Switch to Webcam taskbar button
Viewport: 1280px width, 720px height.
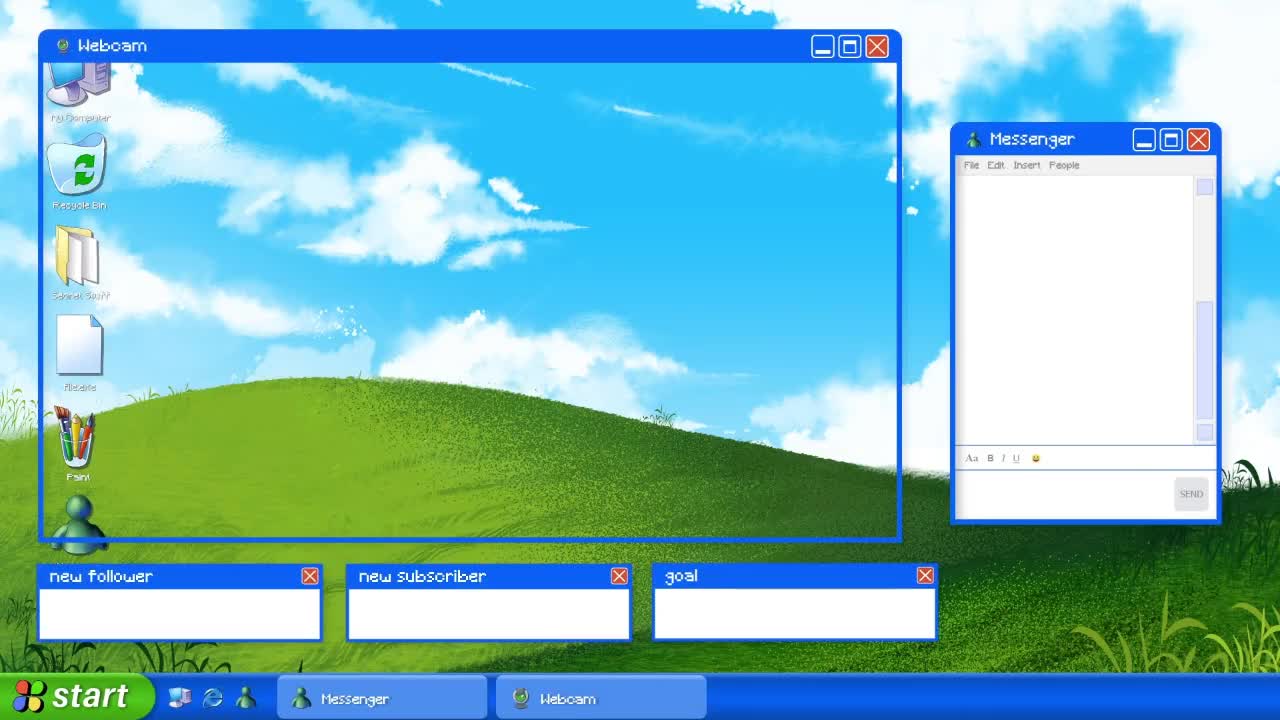tap(601, 698)
